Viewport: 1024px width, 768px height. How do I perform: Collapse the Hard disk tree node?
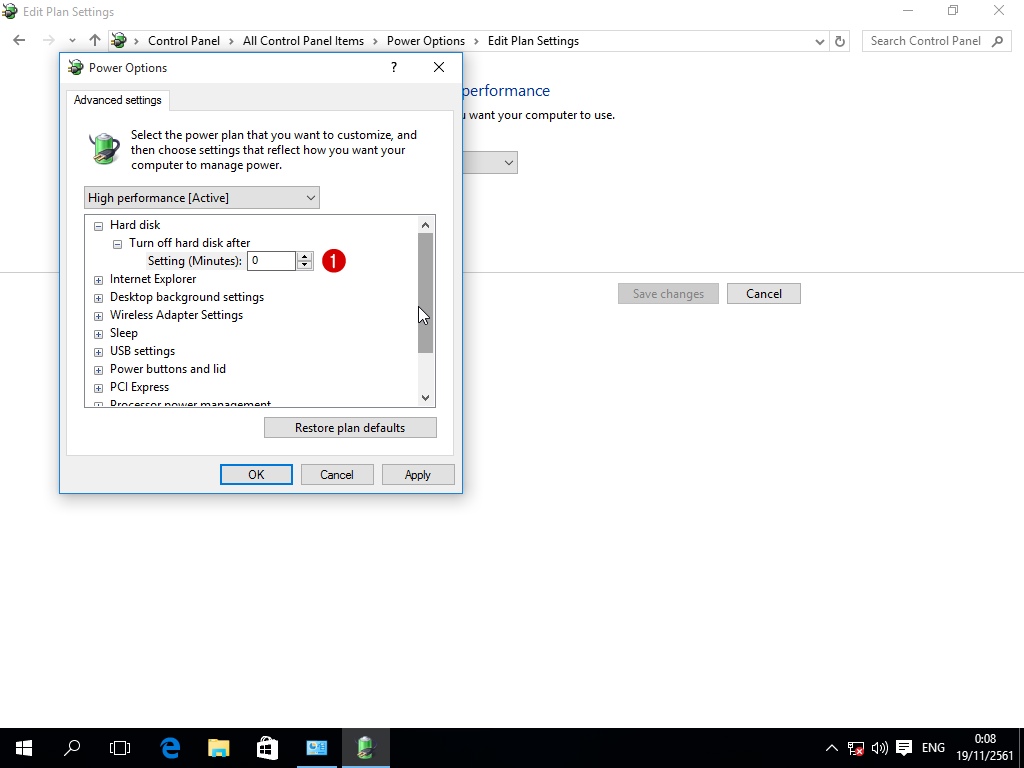click(98, 226)
